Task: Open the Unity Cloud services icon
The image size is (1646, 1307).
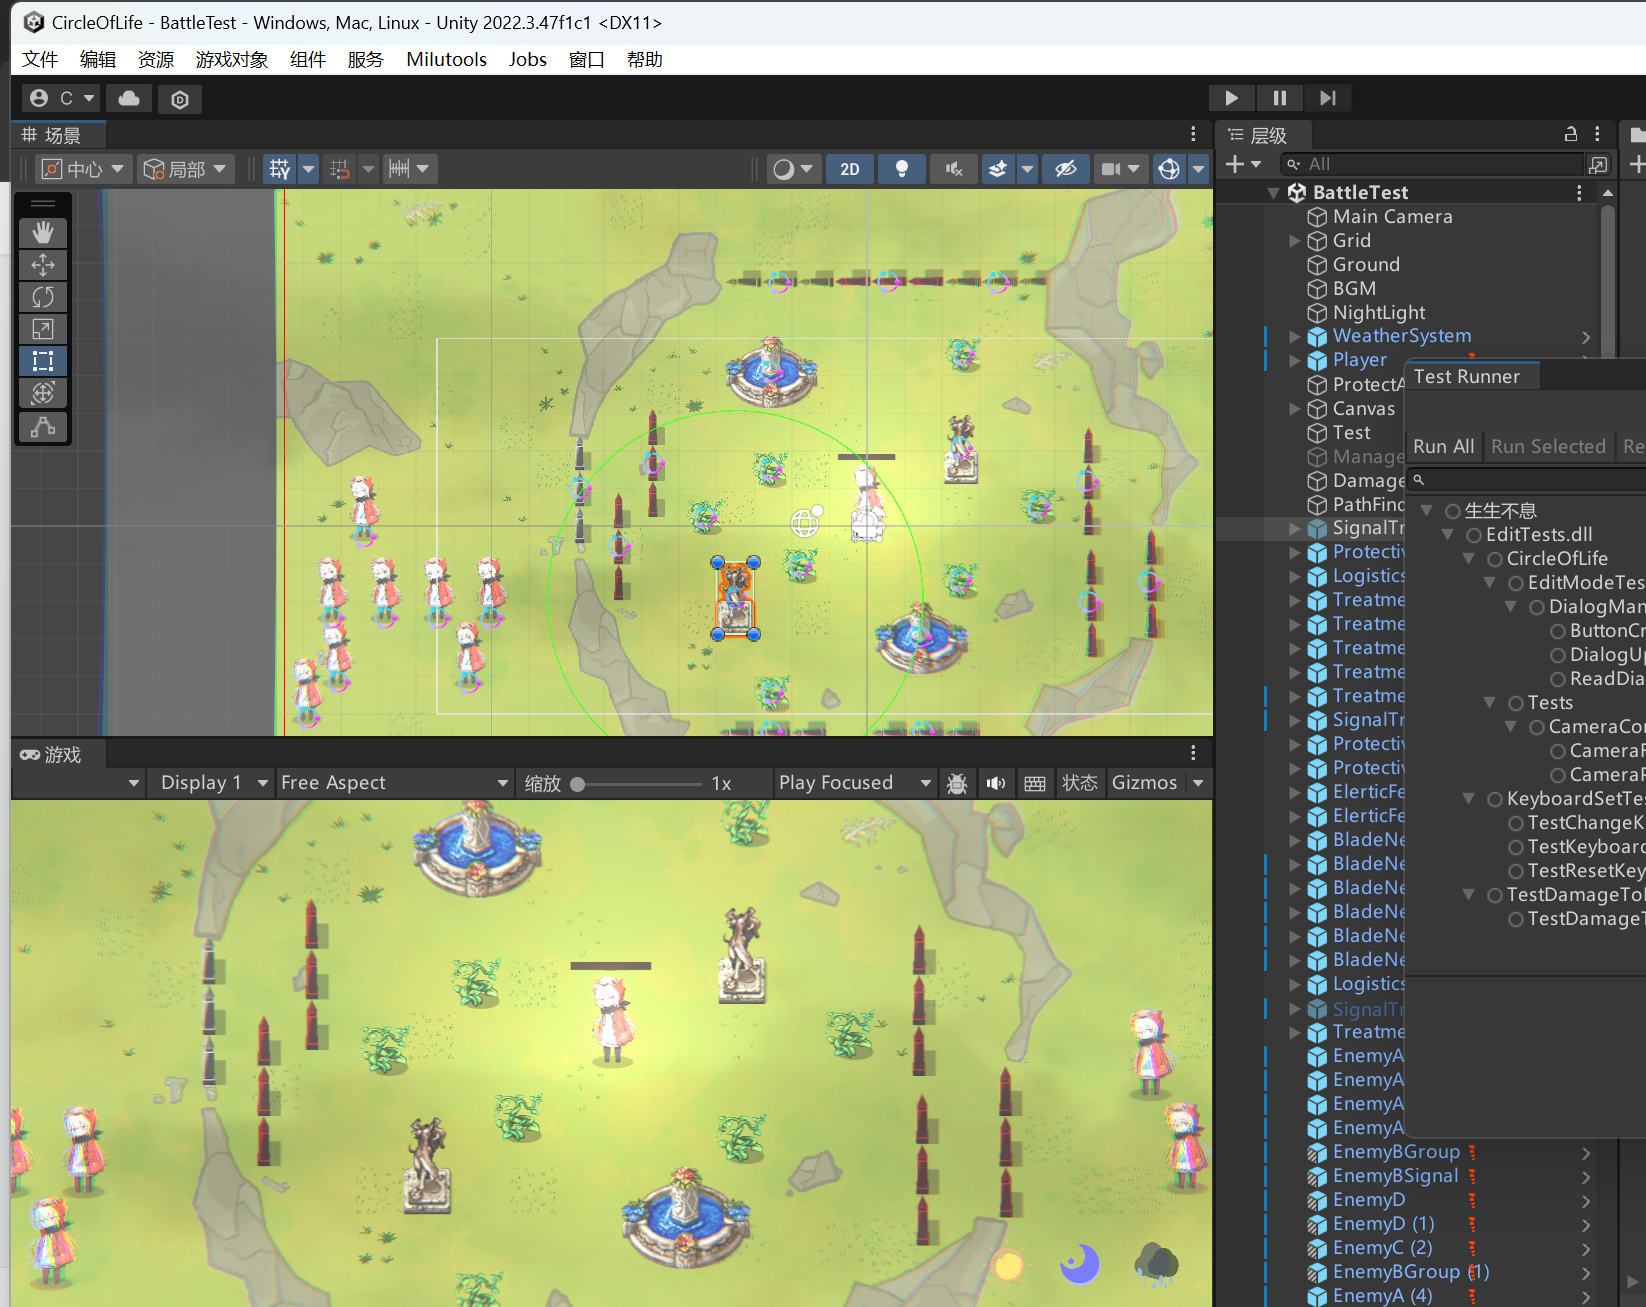Action: pyautogui.click(x=129, y=98)
